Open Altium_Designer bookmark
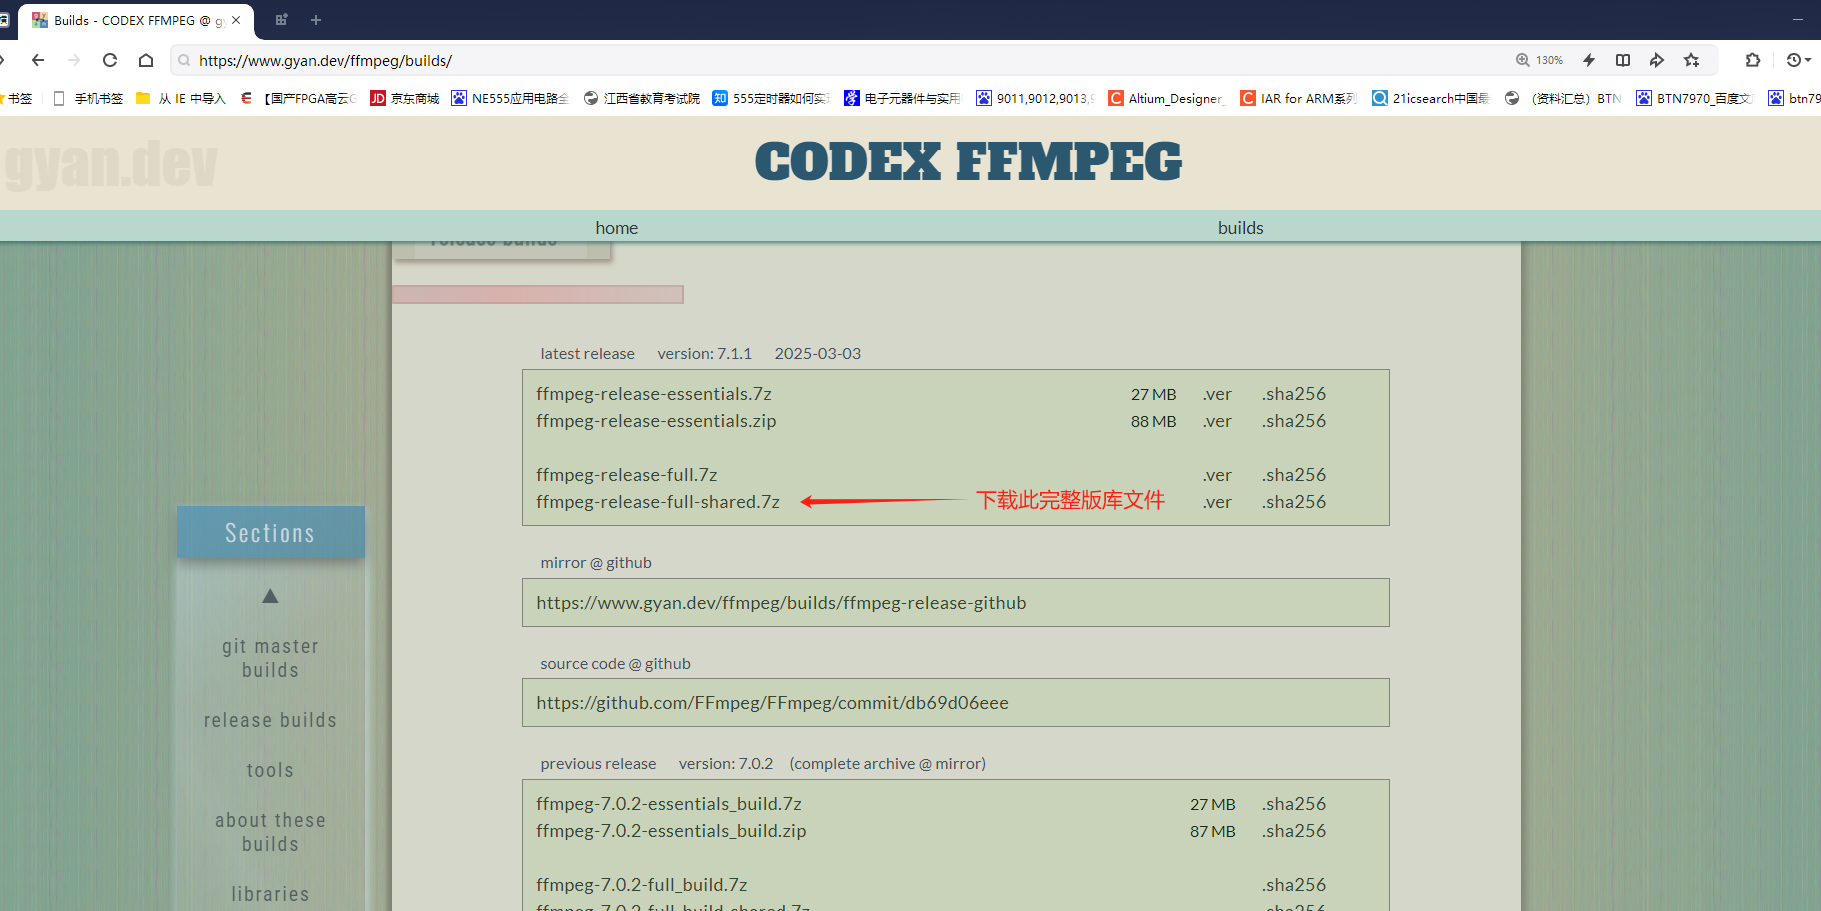 [1166, 98]
